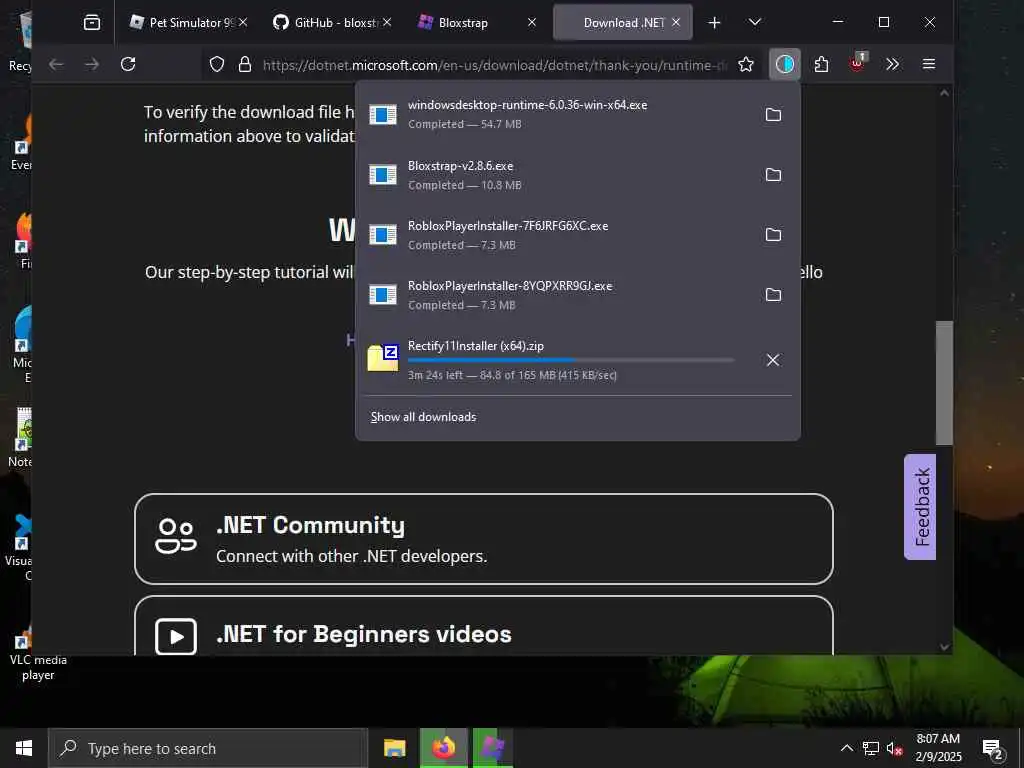The image size is (1024, 768).
Task: Toggle the downloads panel button
Action: [x=784, y=64]
